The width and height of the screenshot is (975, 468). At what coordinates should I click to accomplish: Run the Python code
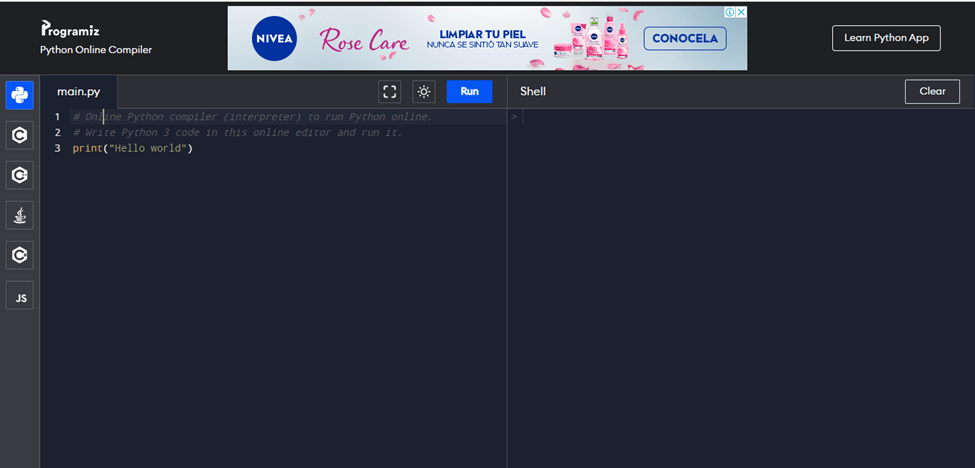pos(469,92)
